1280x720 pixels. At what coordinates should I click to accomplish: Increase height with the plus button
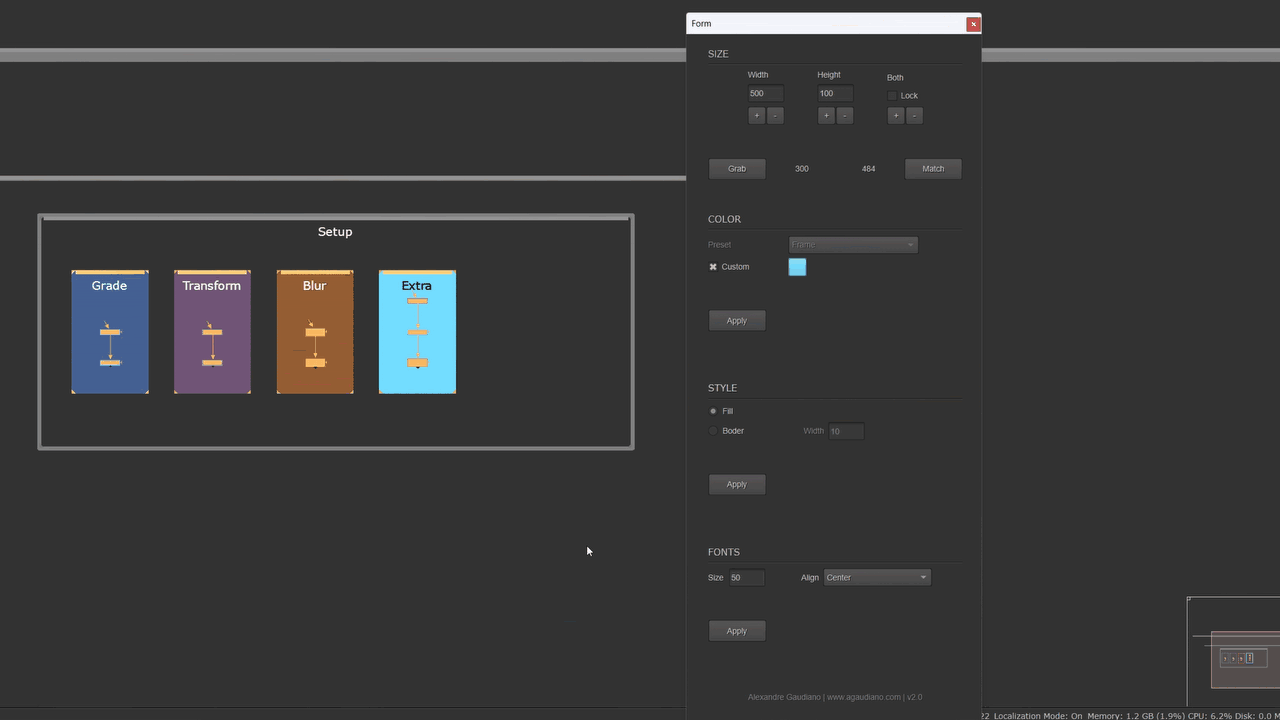pos(826,116)
